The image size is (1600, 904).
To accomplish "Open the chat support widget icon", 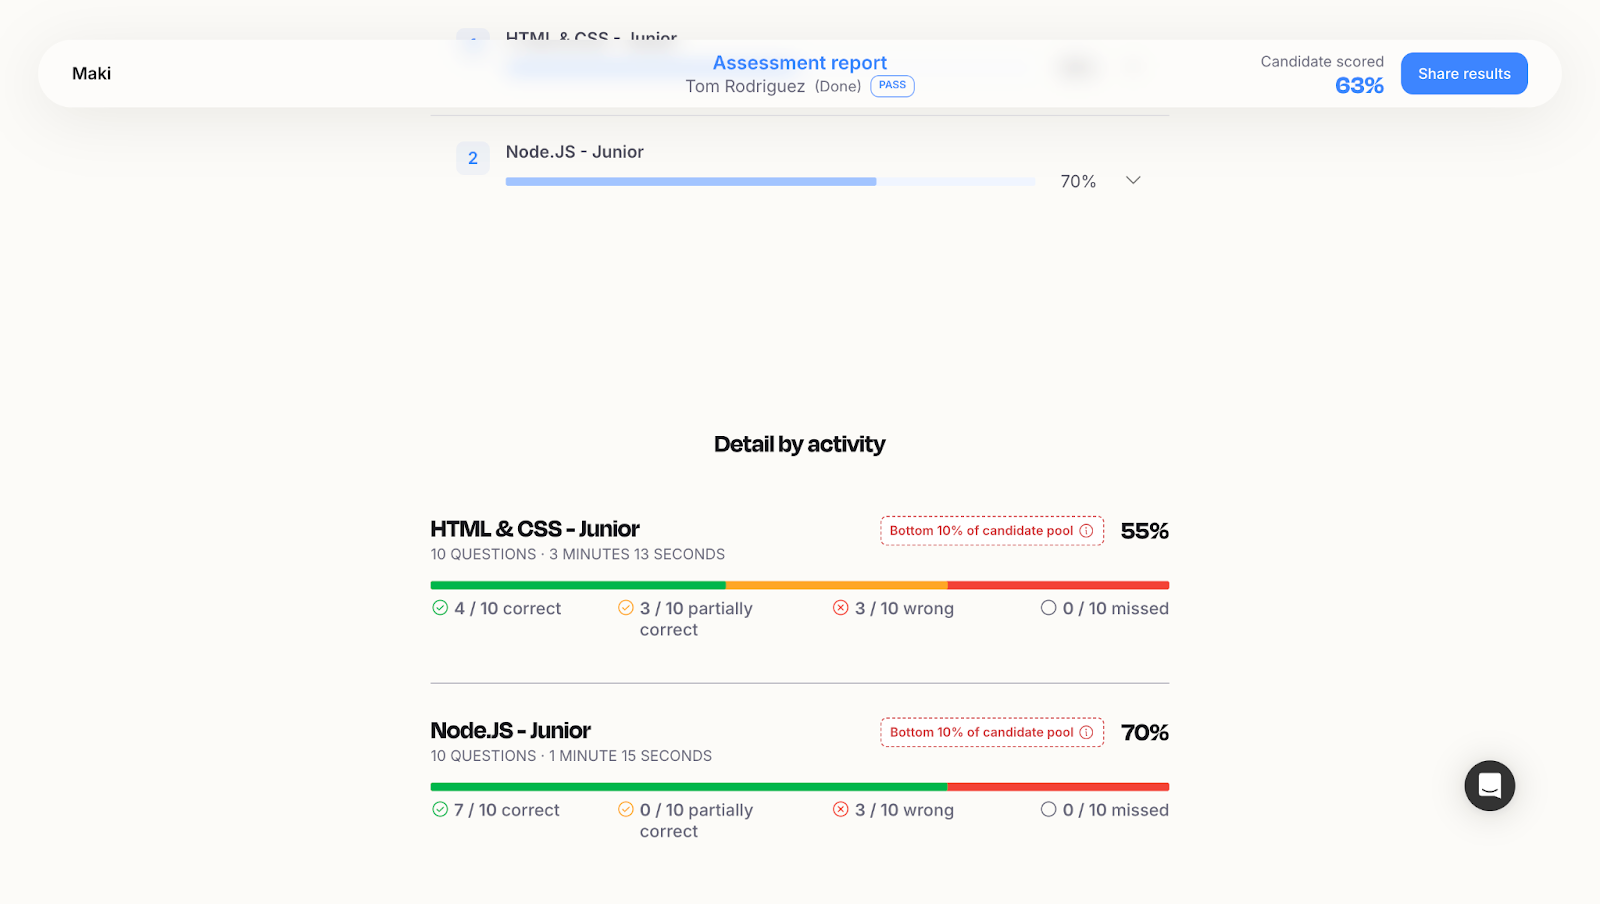I will point(1489,786).
